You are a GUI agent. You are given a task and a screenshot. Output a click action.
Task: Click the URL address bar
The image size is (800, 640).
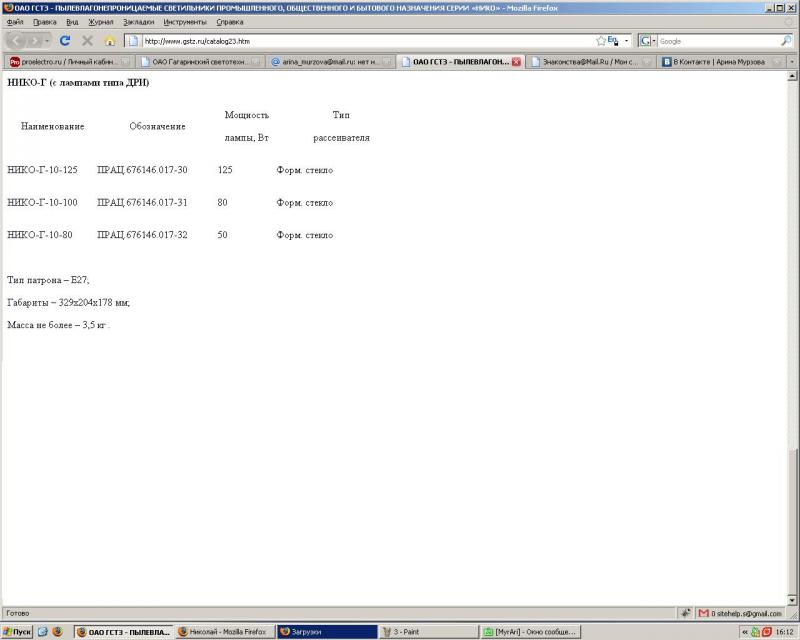360,41
